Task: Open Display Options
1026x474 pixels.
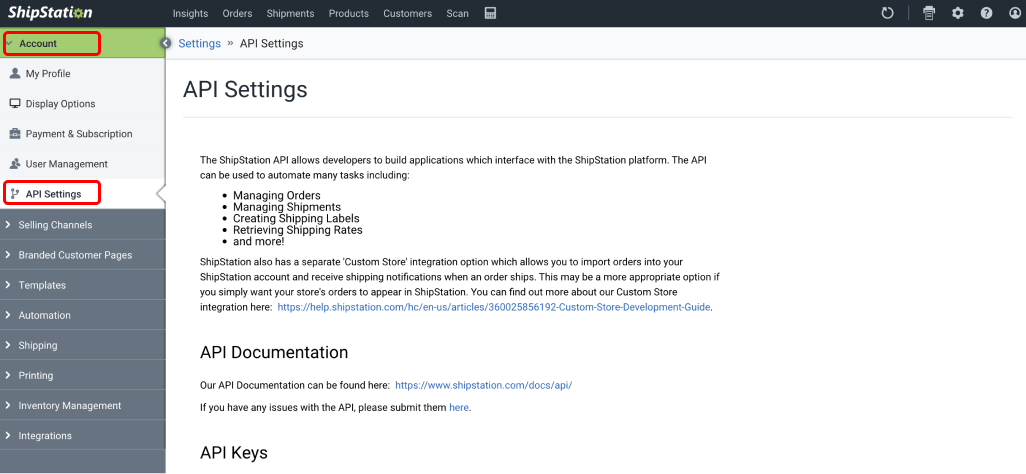Action: [x=82, y=103]
